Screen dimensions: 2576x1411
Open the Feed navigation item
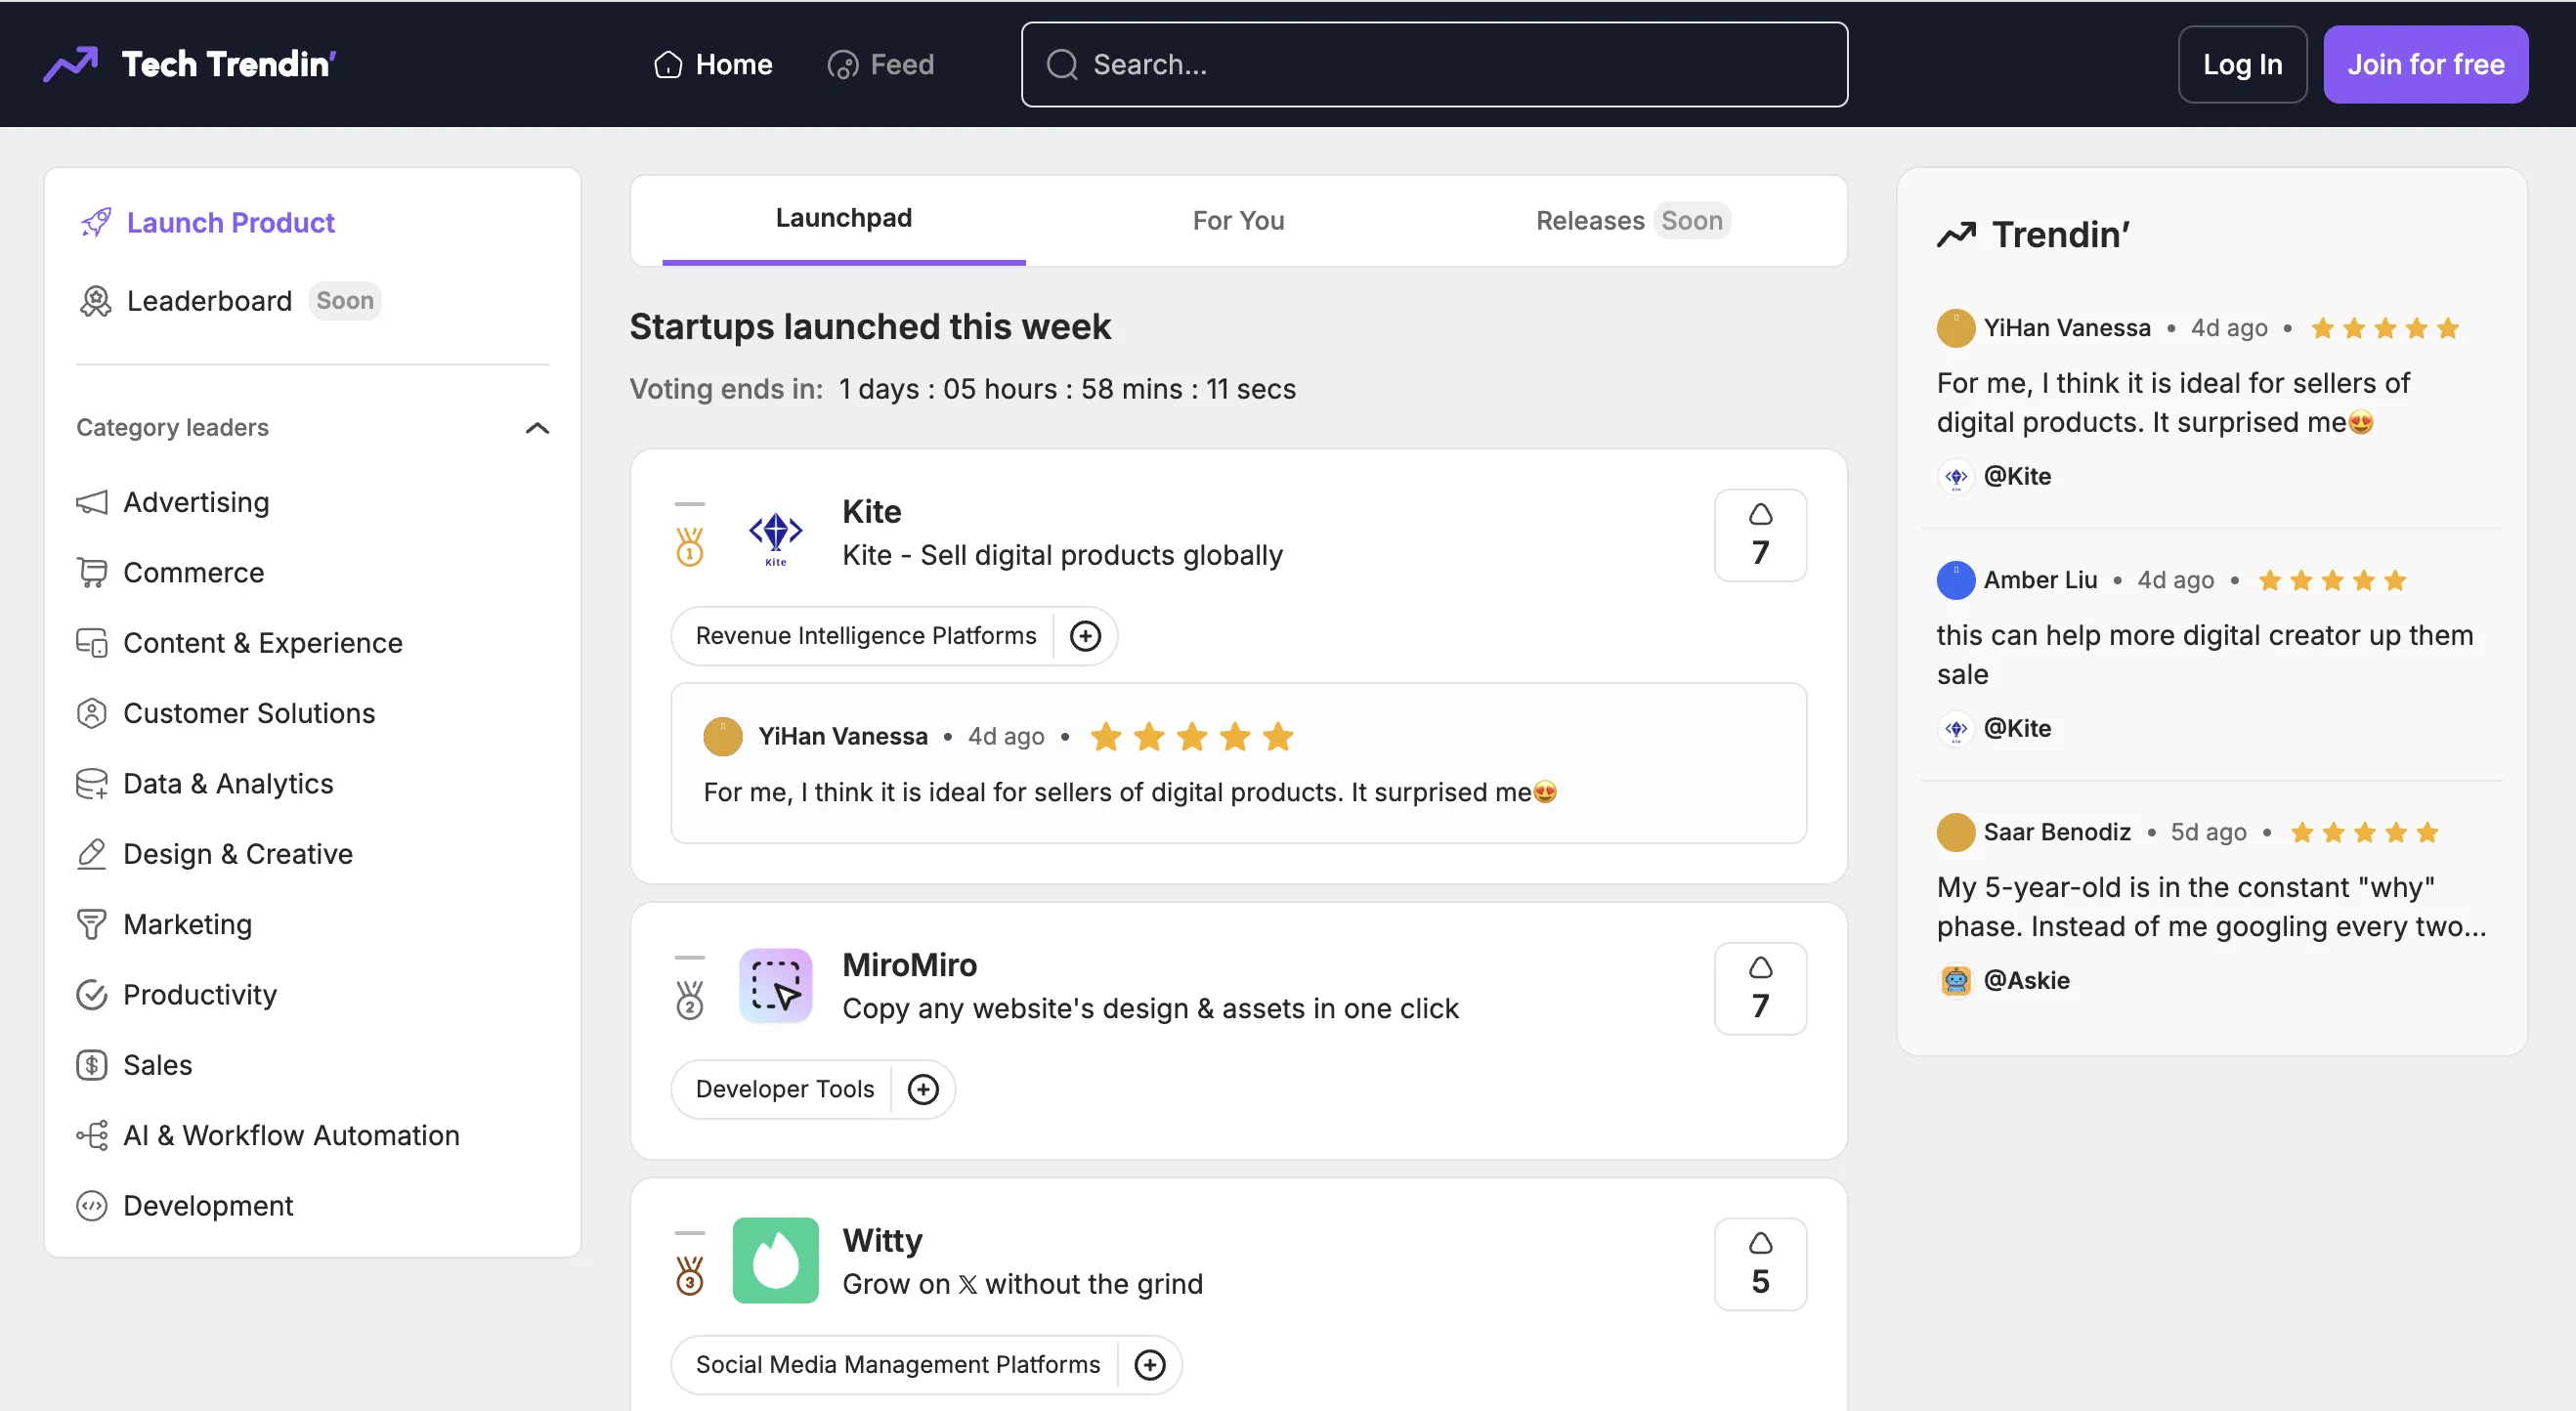click(881, 64)
